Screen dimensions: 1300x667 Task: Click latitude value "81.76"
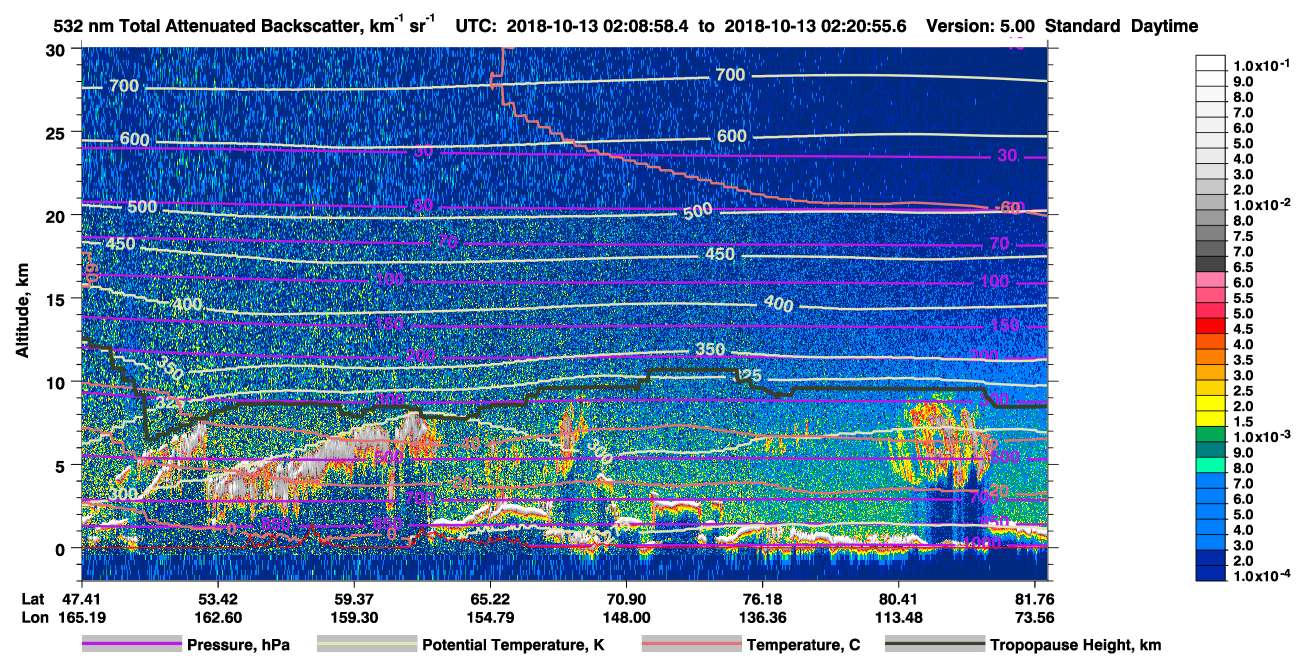1034,599
